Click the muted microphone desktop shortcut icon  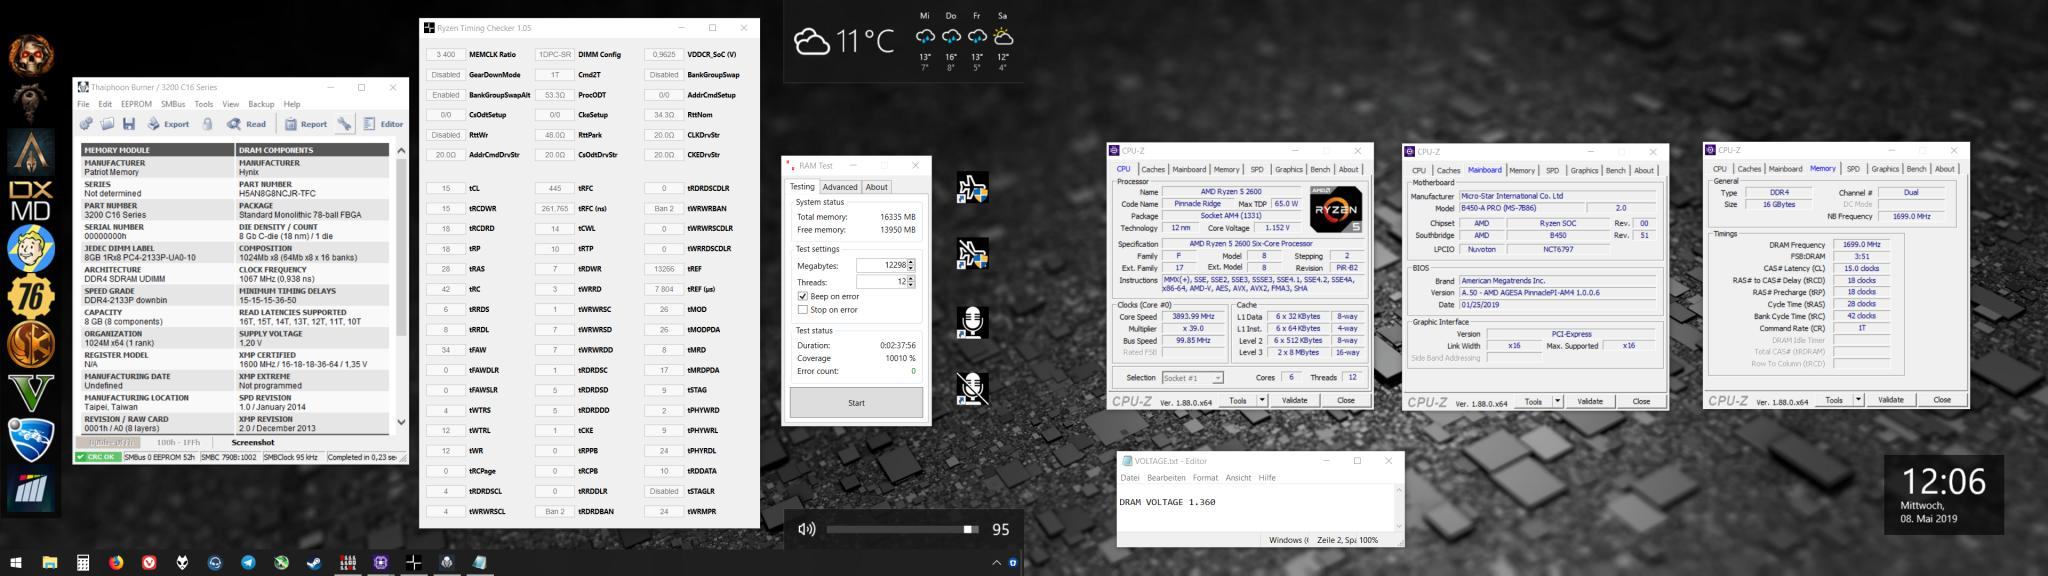coord(972,387)
